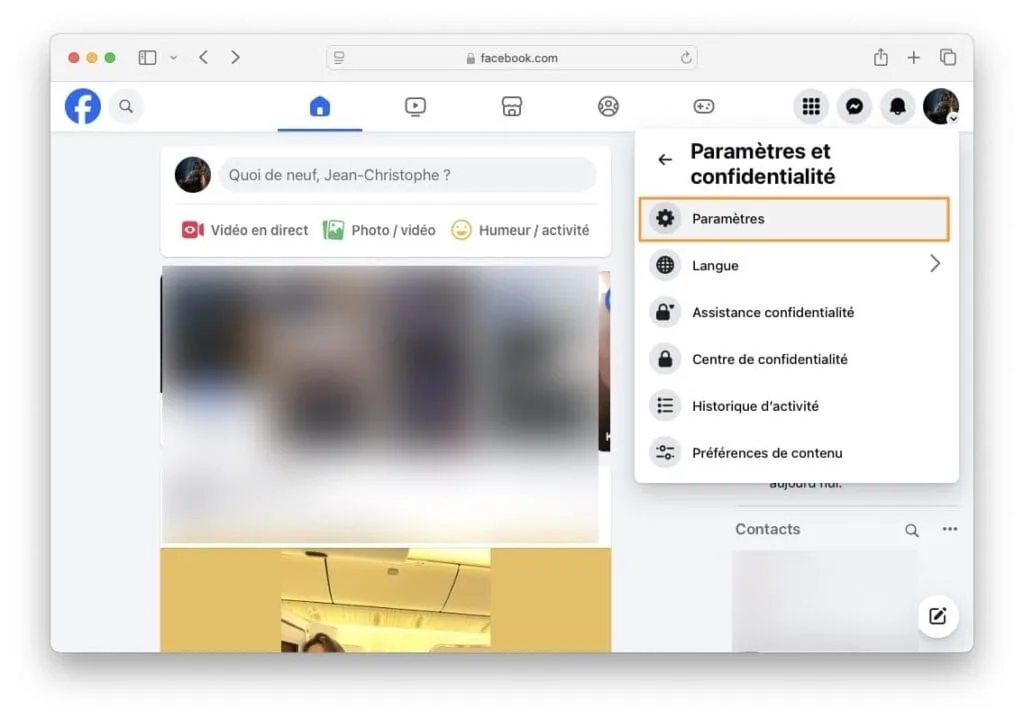Open Messenger from the top bar
1024x719 pixels.
click(853, 106)
